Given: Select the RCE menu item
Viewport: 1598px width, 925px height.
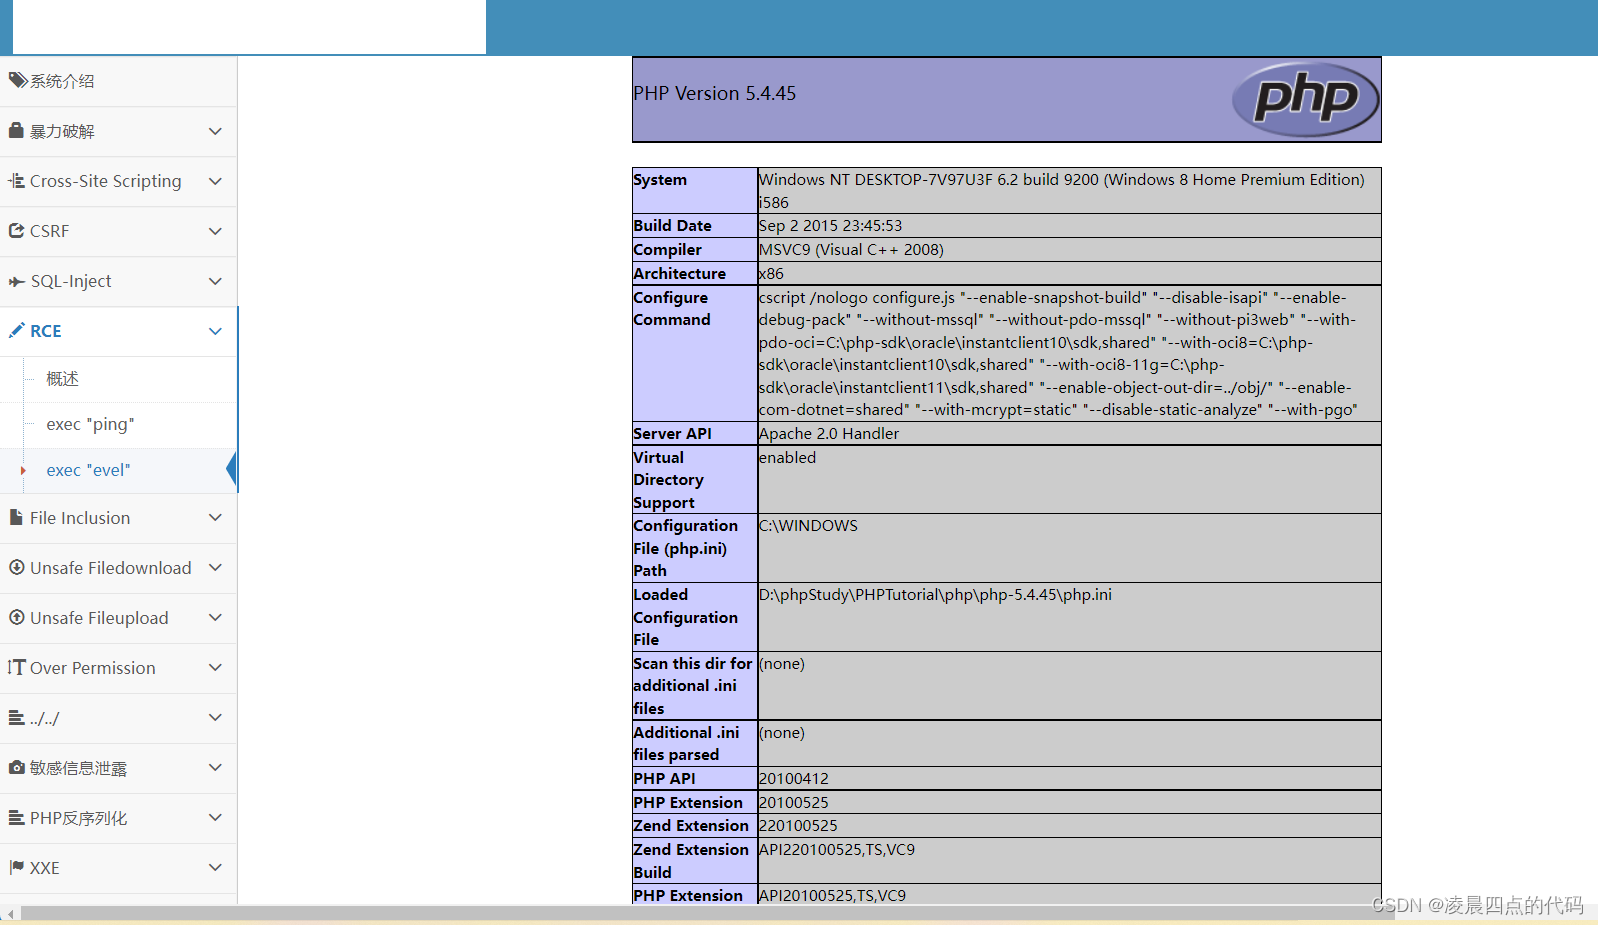Looking at the screenshot, I should tap(118, 331).
